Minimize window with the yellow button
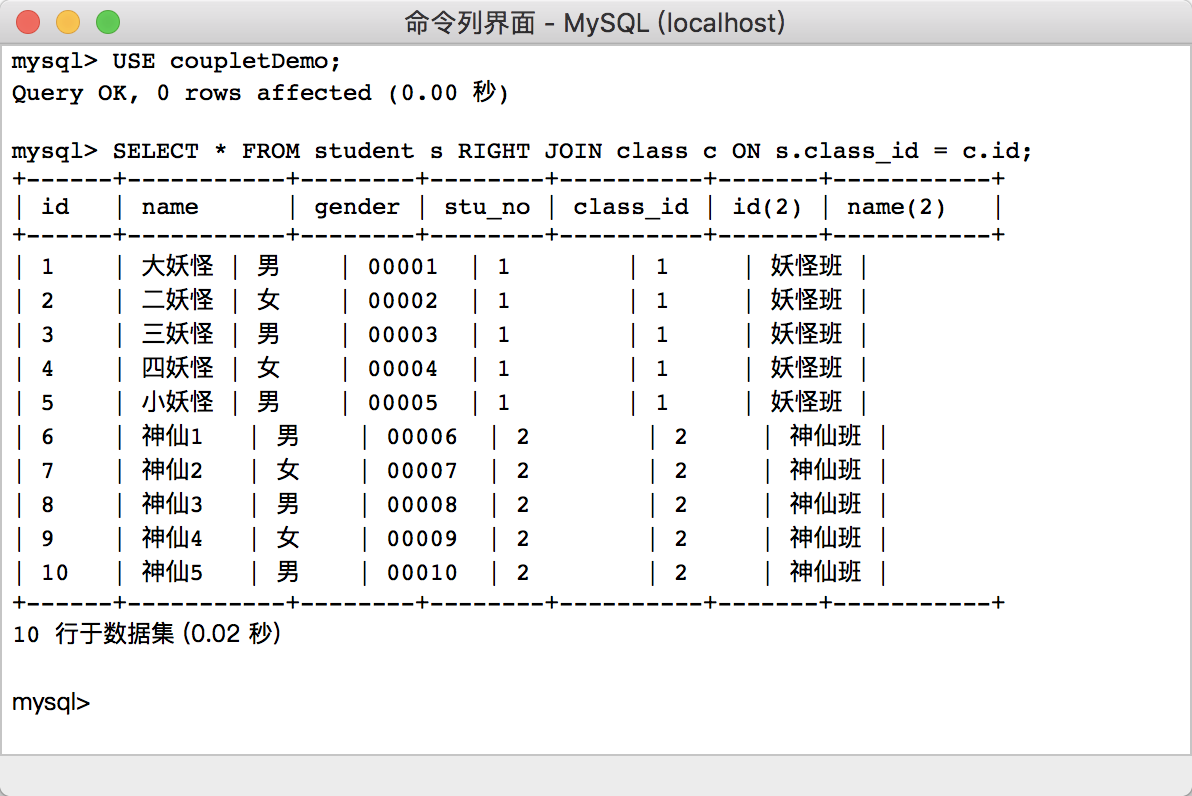Screen dimensions: 1192x796 click(x=68, y=21)
